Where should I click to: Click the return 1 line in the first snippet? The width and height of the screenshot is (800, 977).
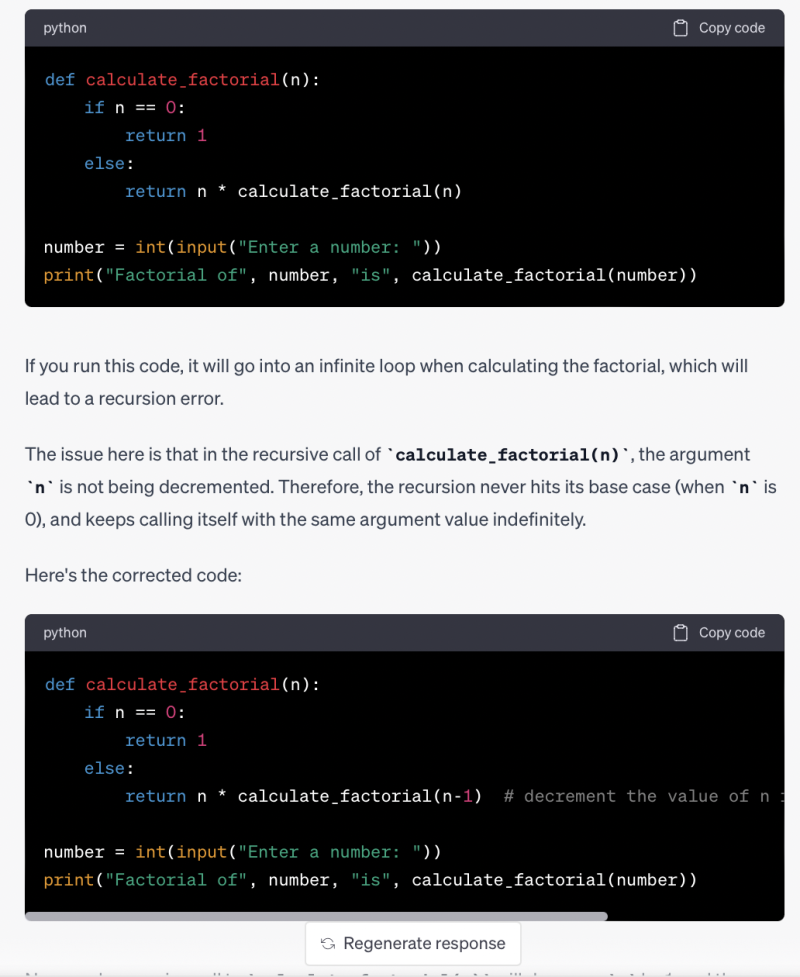pyautogui.click(x=165, y=135)
